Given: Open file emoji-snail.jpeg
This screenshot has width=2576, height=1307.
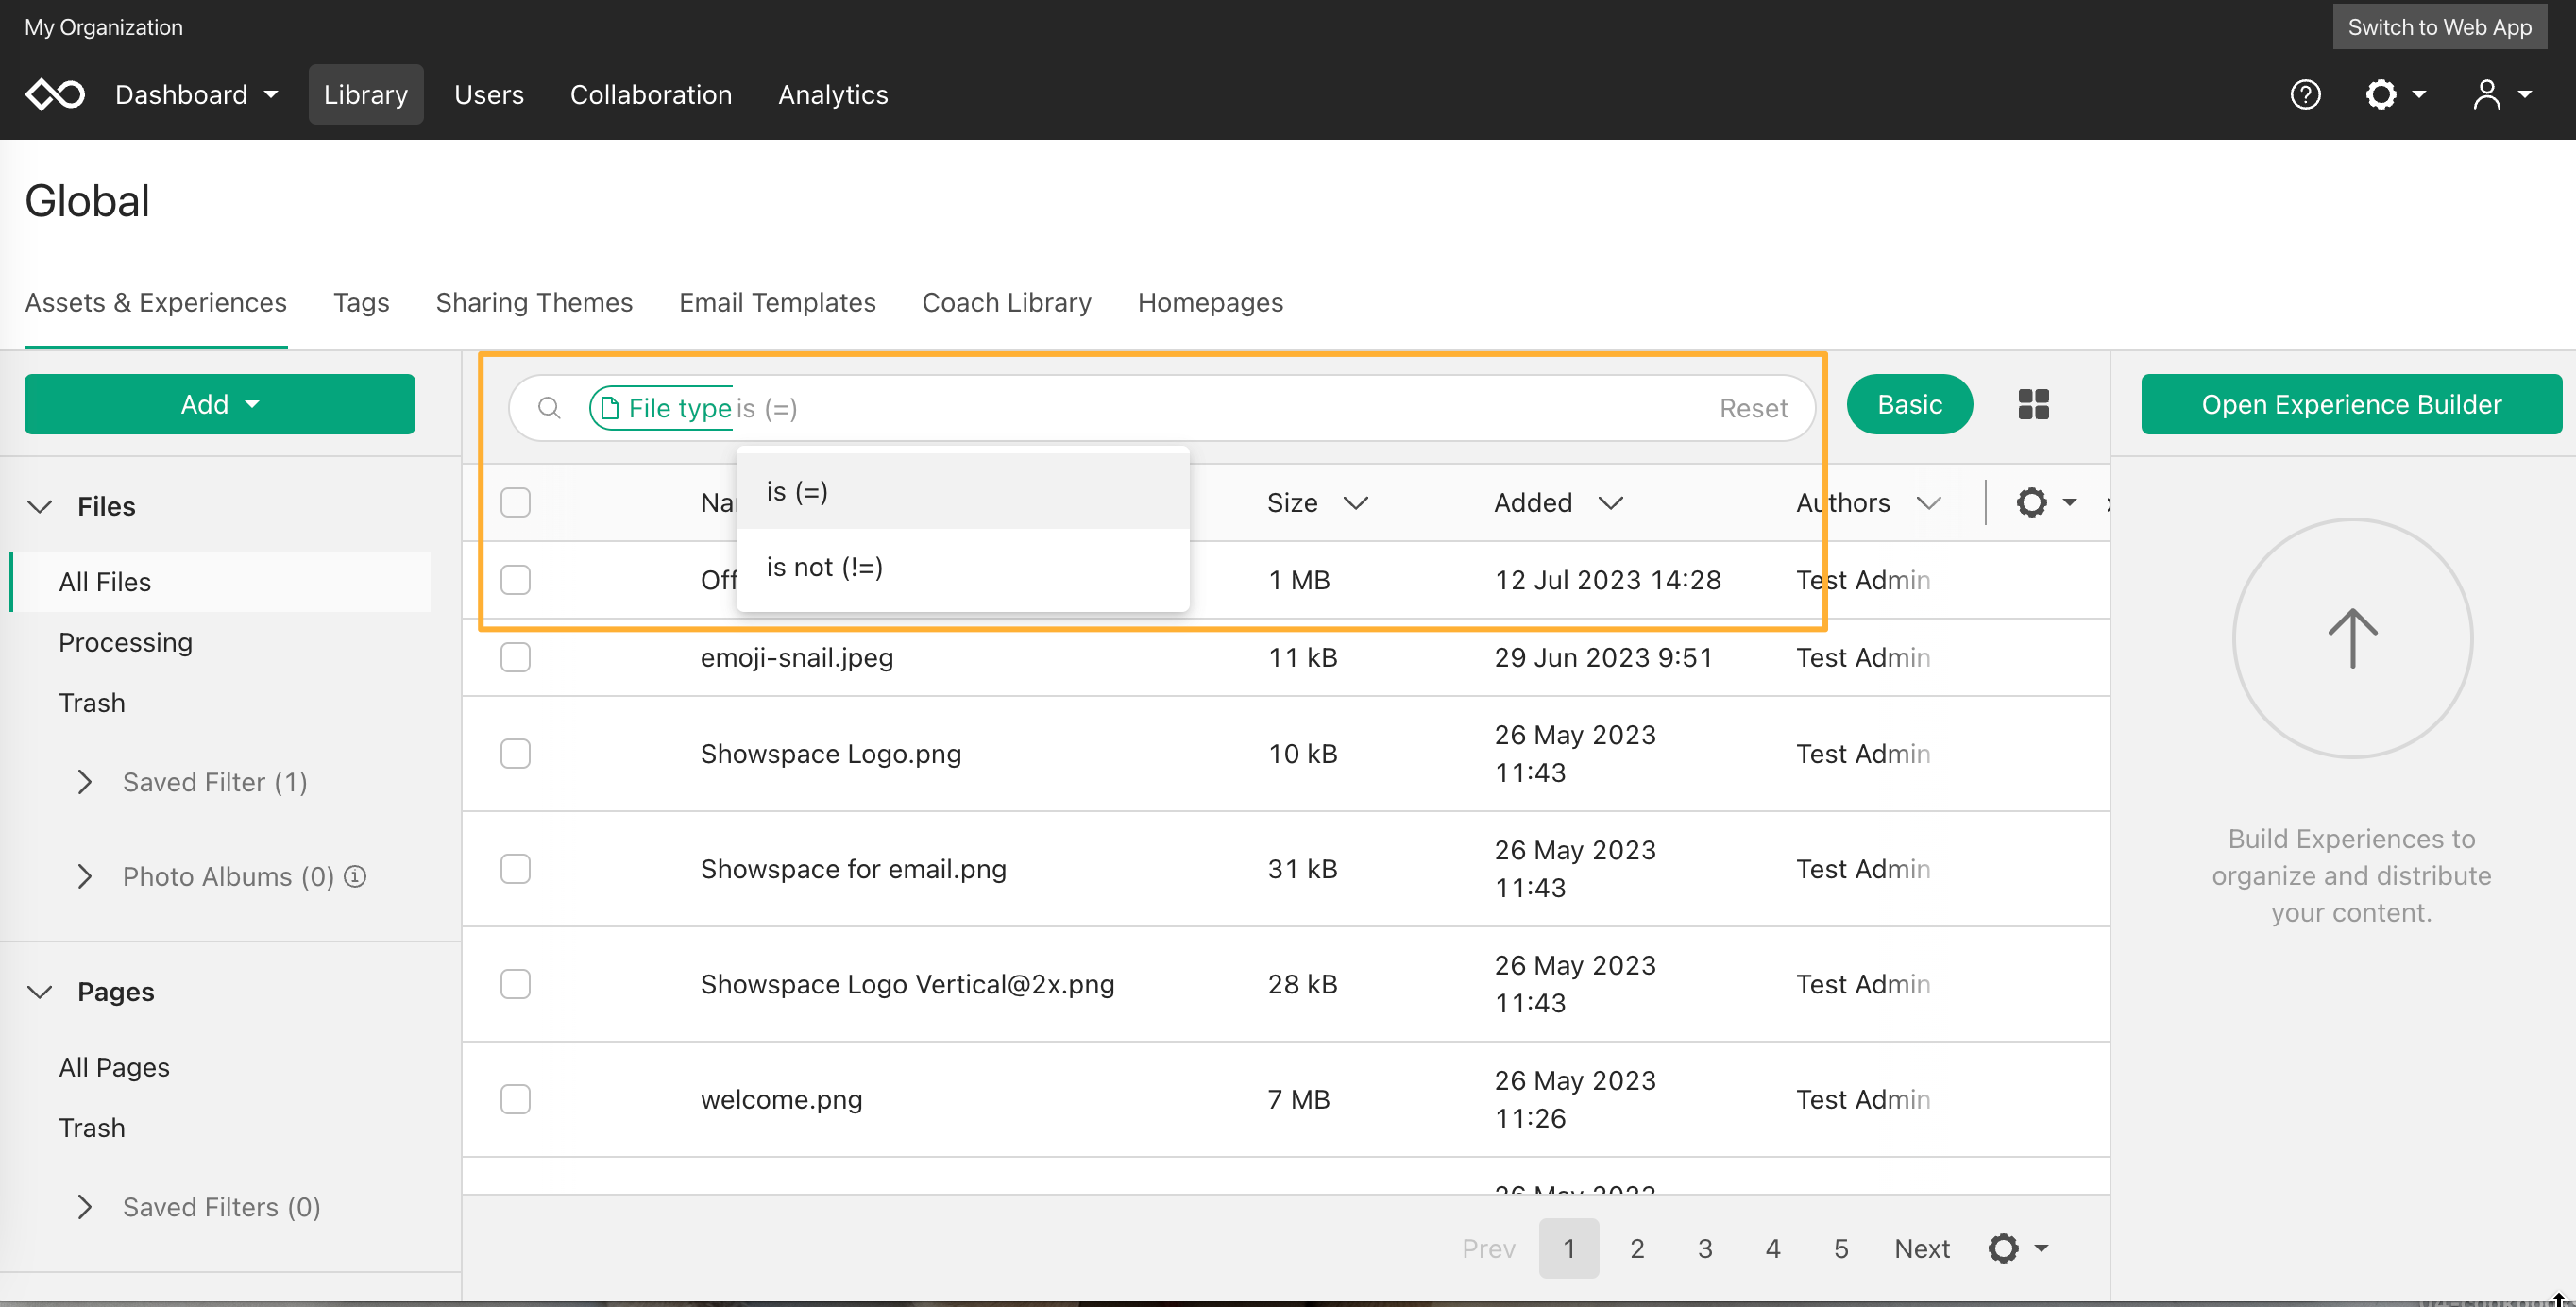Looking at the screenshot, I should point(797,657).
